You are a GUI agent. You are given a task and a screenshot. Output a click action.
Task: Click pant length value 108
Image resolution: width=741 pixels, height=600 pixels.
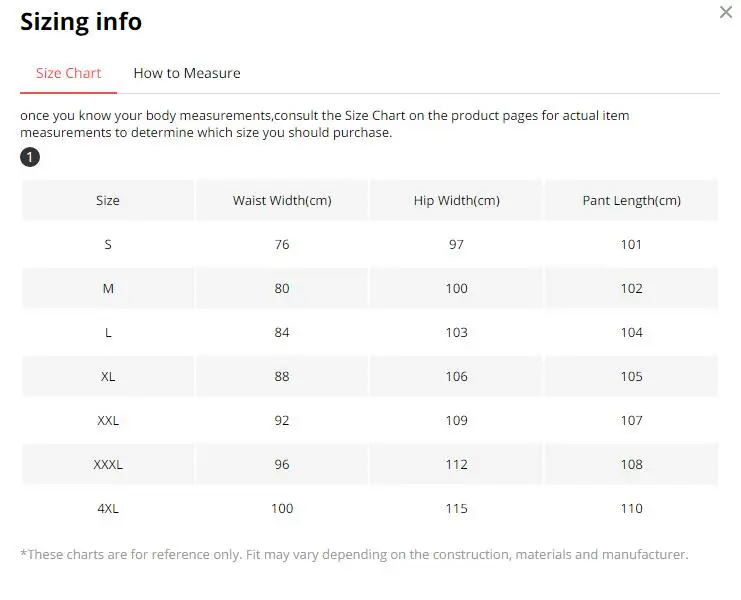click(x=631, y=464)
